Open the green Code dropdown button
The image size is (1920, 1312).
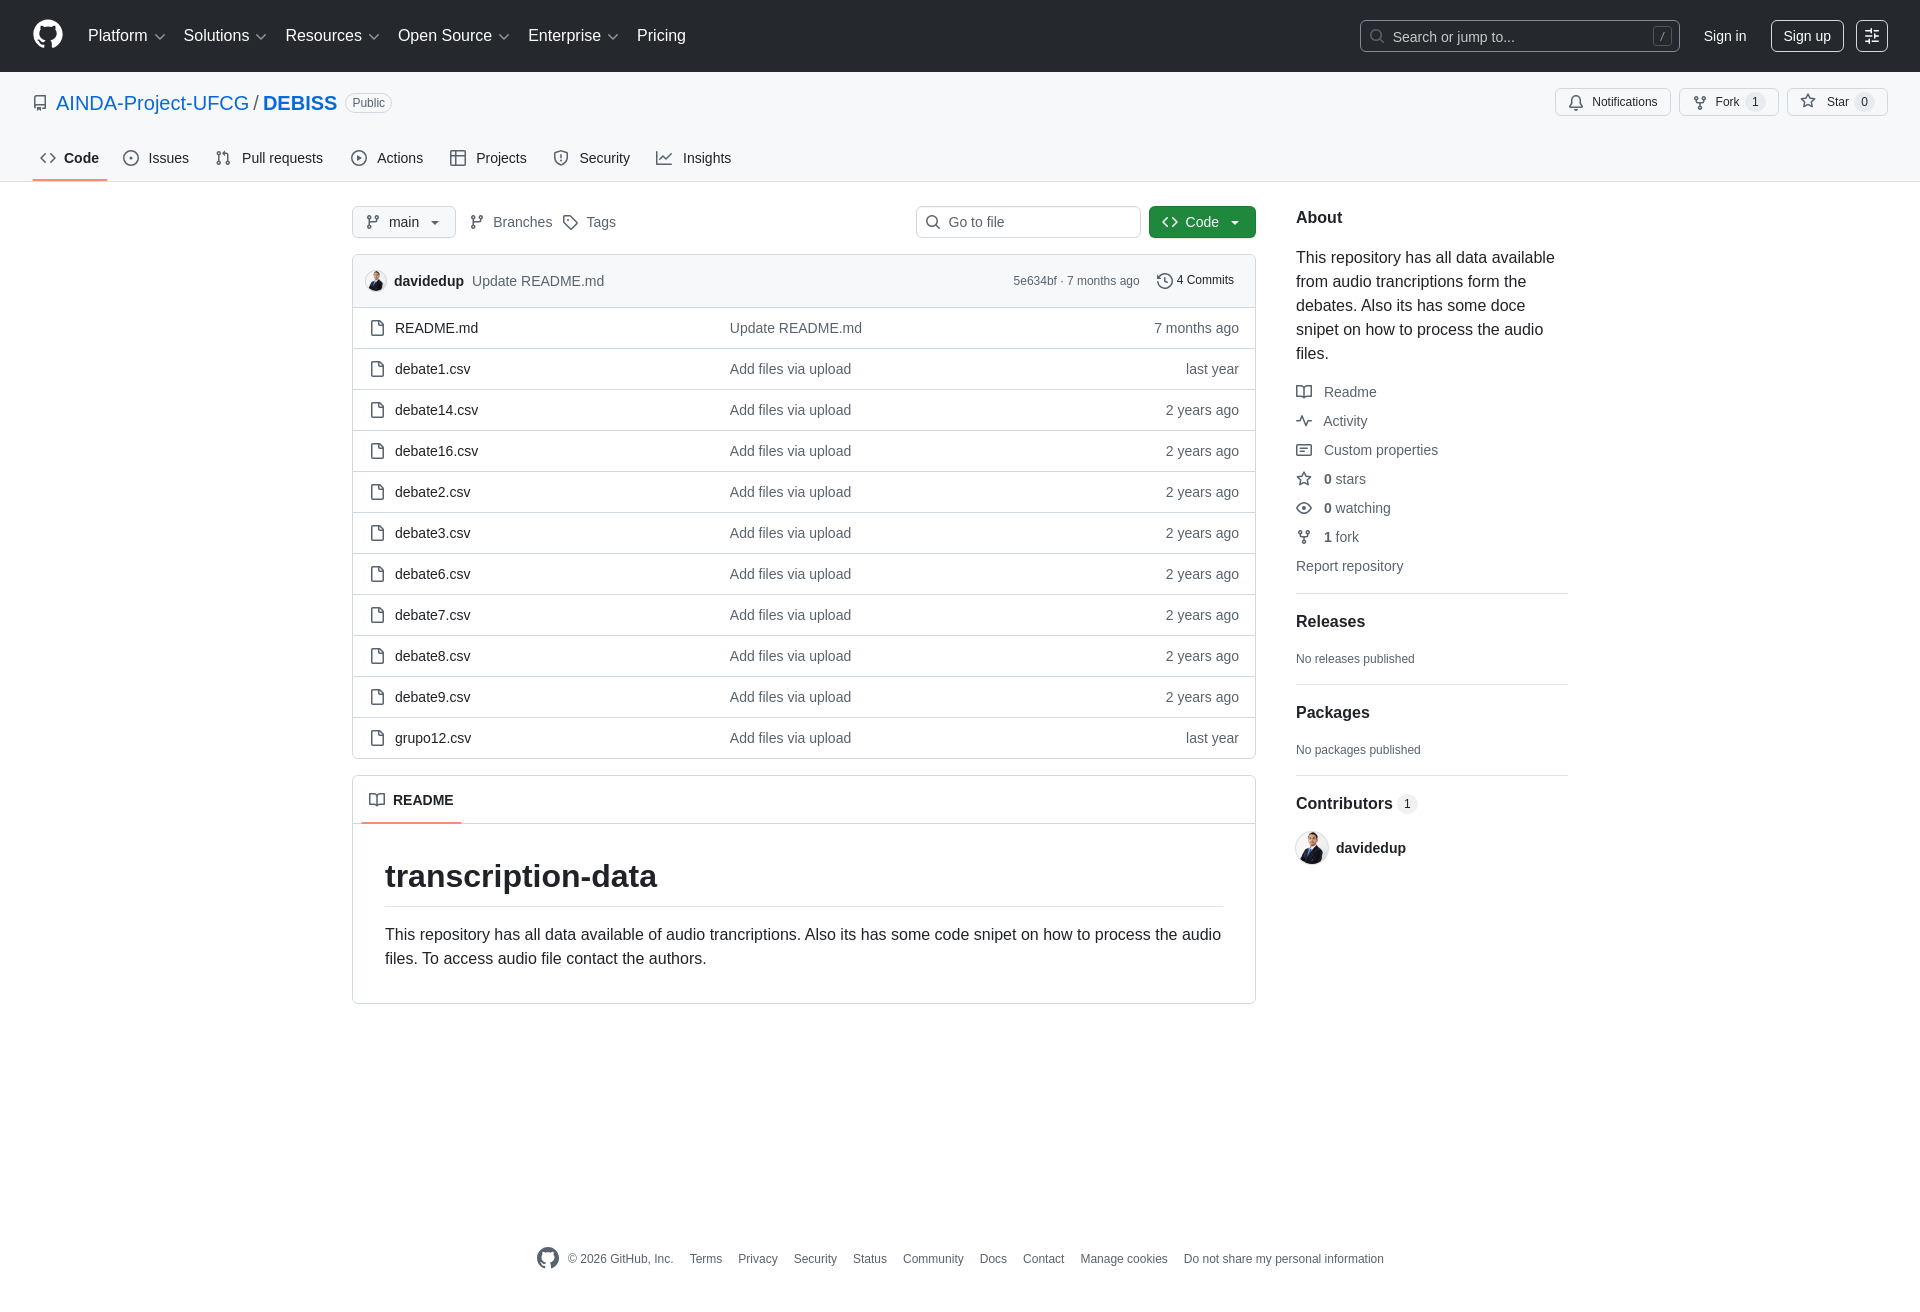[x=1202, y=222]
